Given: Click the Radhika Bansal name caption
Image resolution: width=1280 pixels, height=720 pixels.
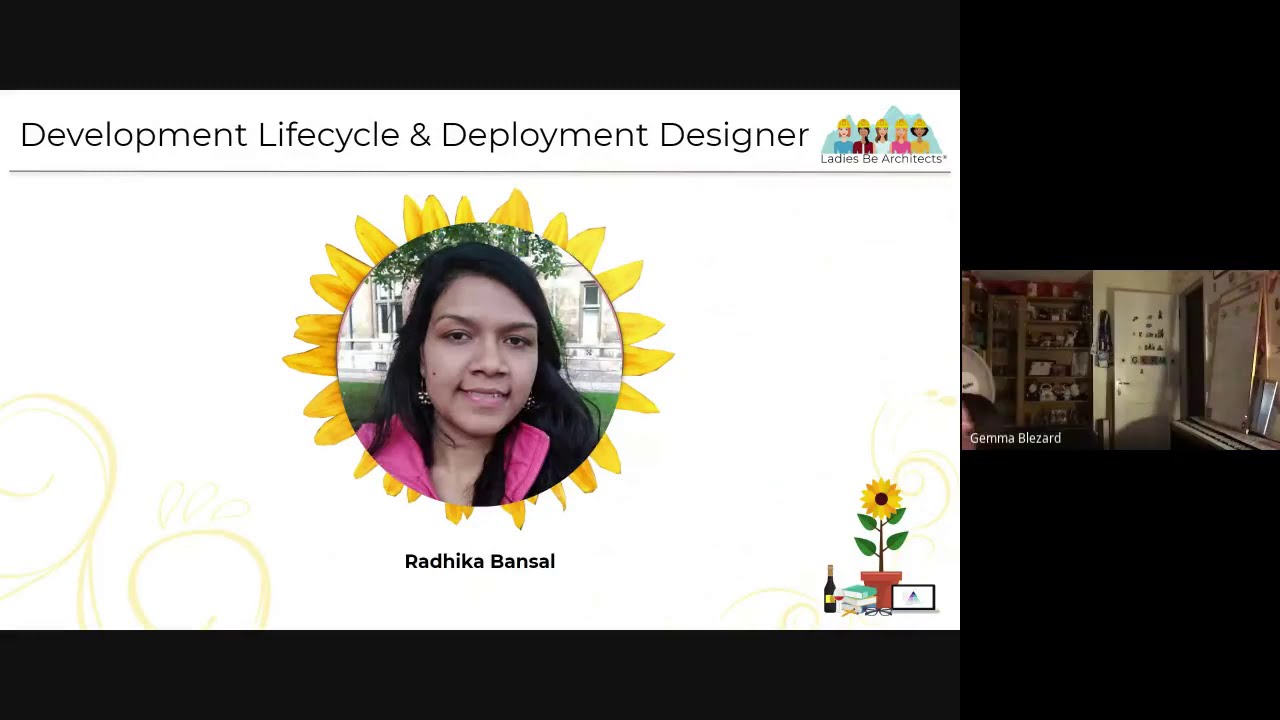Looking at the screenshot, I should coord(479,562).
